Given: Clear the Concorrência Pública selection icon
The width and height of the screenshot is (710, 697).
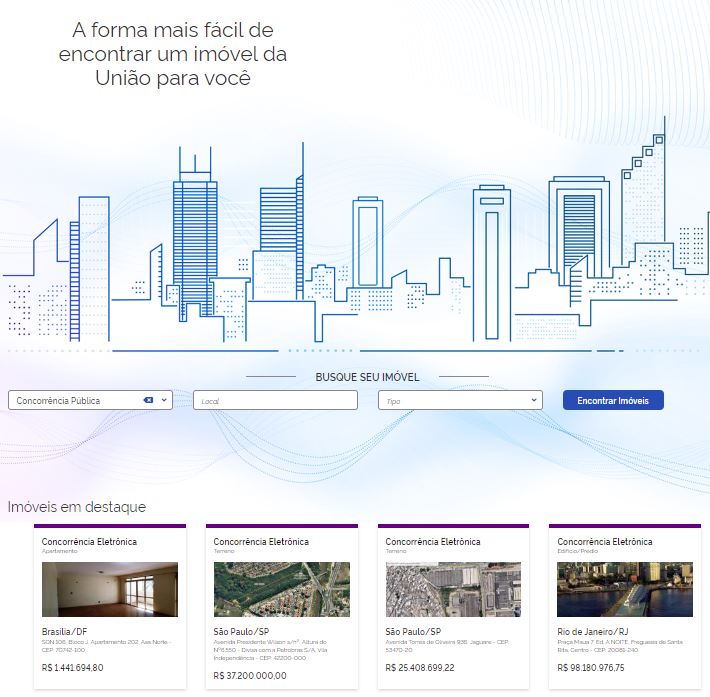Looking at the screenshot, I should click(x=148, y=400).
